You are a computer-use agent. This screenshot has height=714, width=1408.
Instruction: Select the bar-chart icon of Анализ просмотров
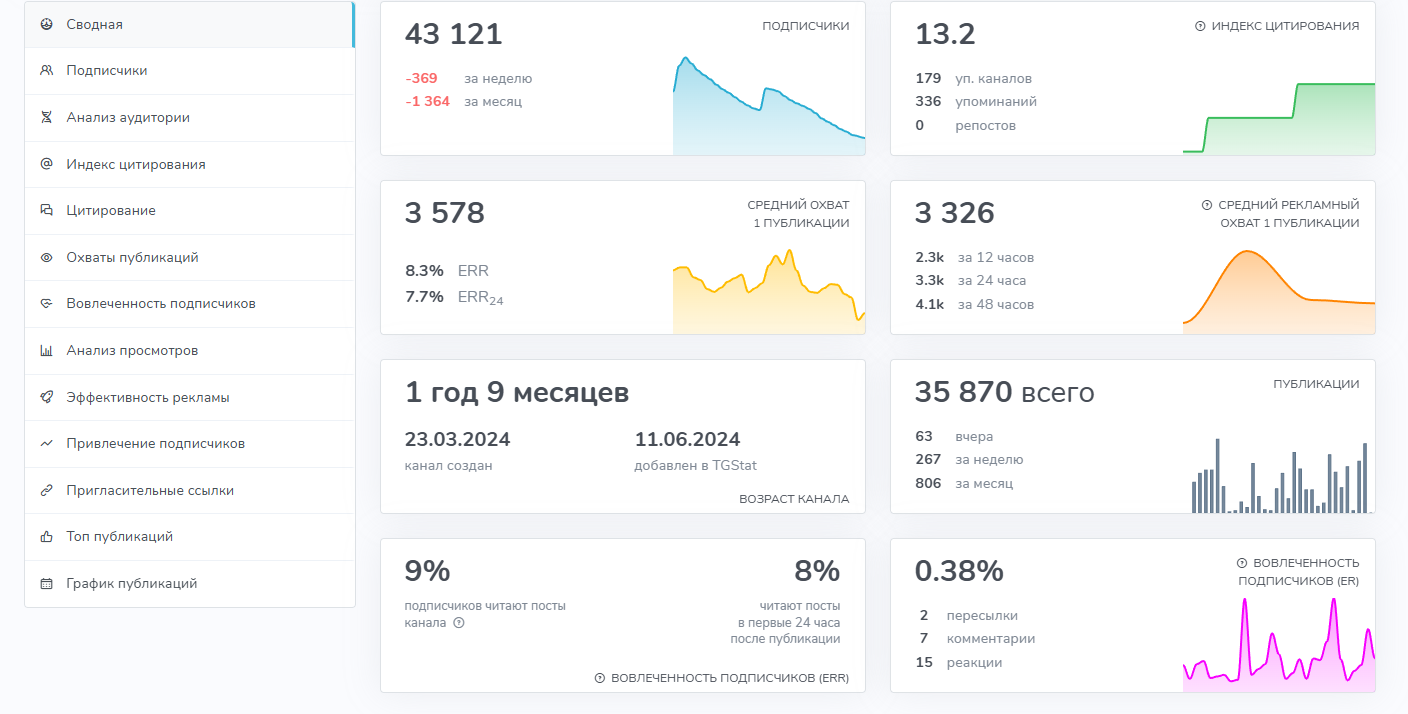(x=44, y=350)
